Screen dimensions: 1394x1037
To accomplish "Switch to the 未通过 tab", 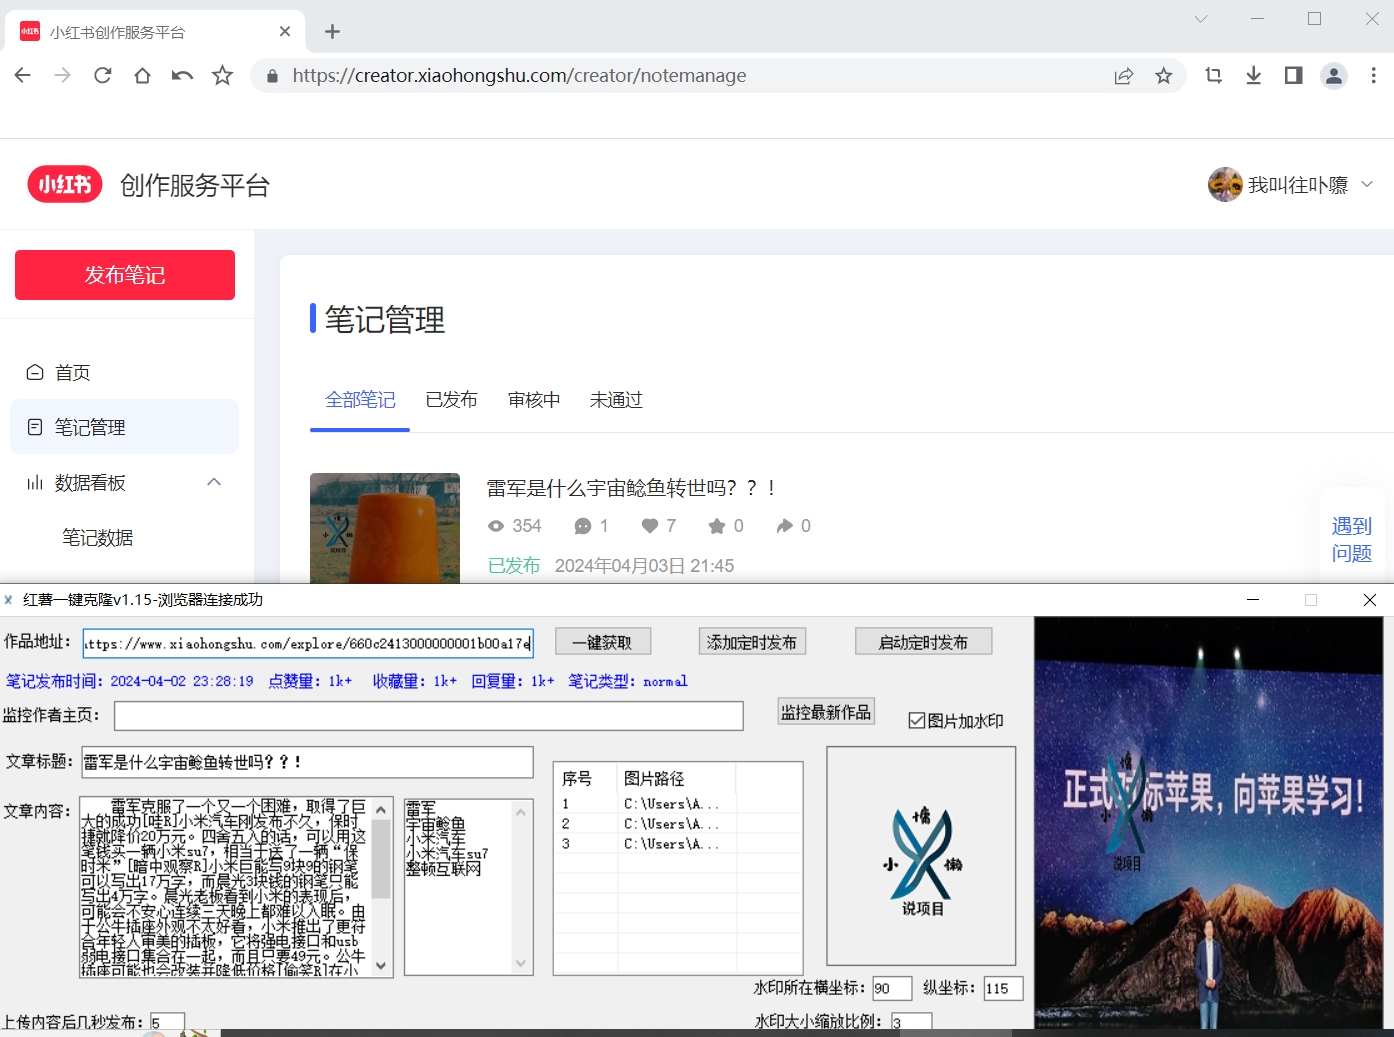I will click(616, 399).
